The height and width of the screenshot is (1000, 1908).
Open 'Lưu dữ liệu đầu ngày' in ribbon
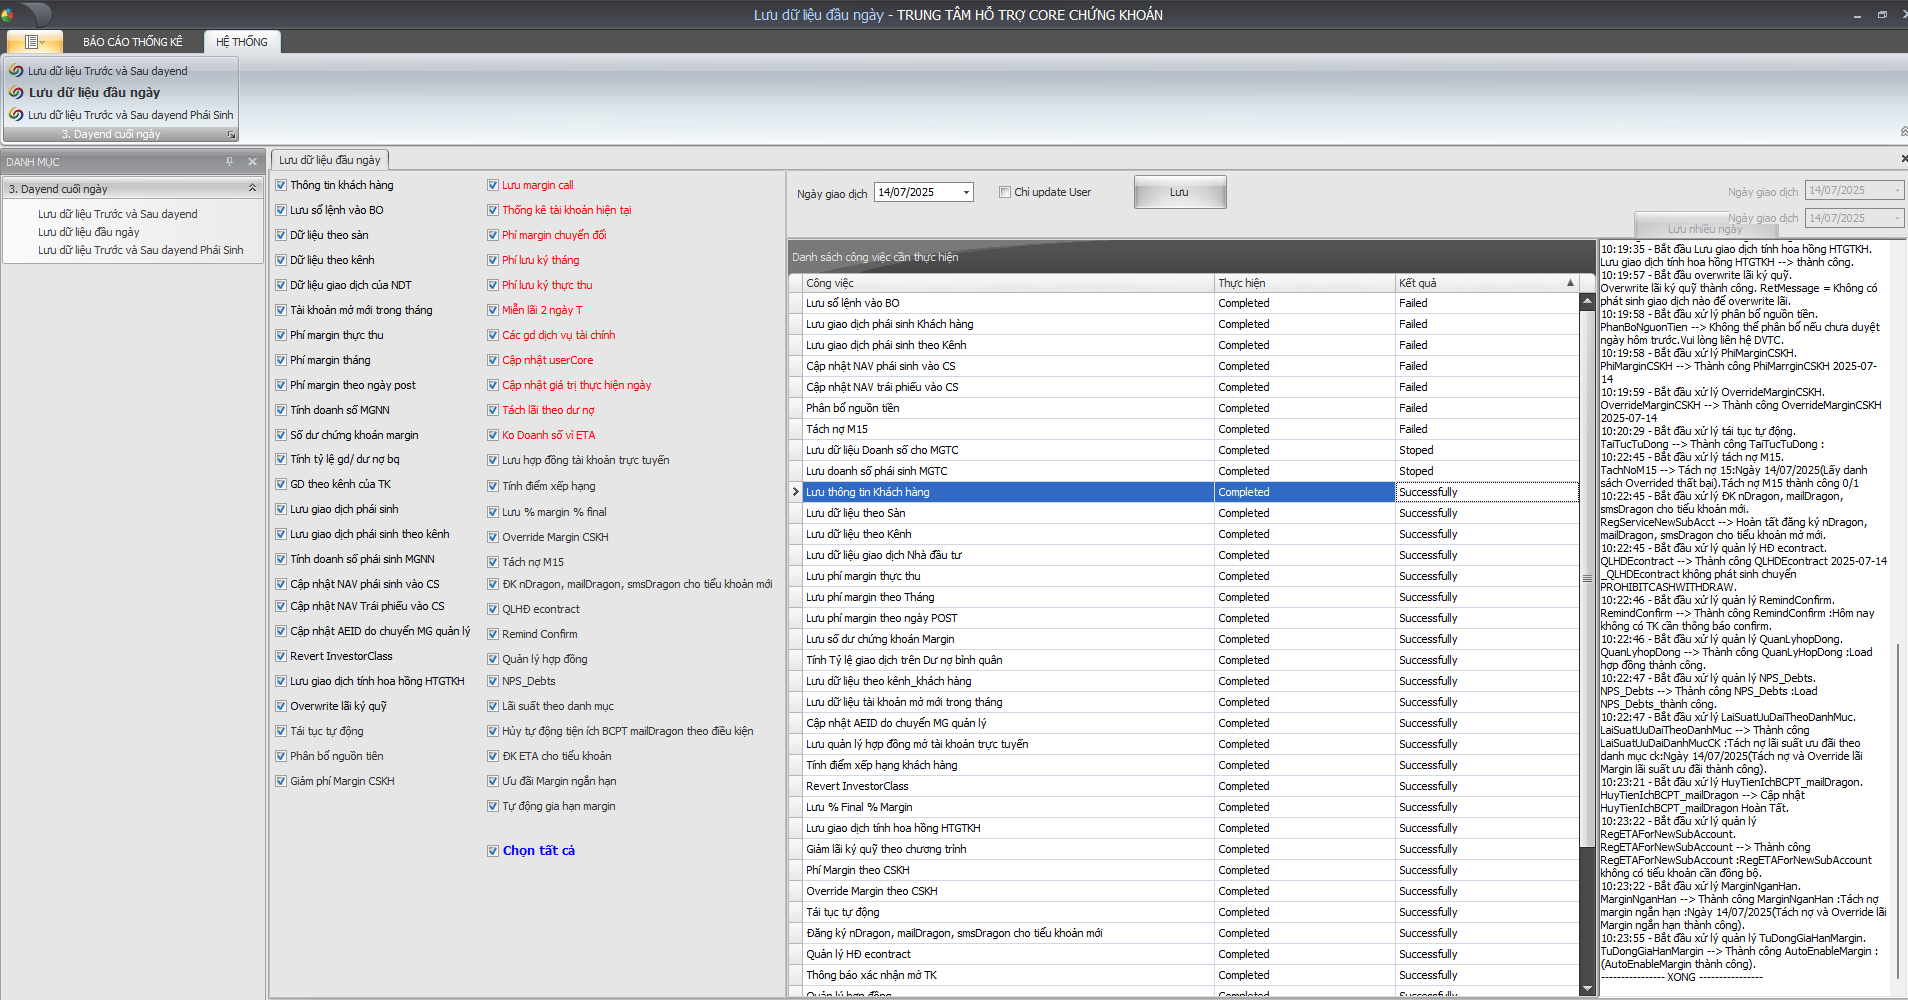pos(94,92)
